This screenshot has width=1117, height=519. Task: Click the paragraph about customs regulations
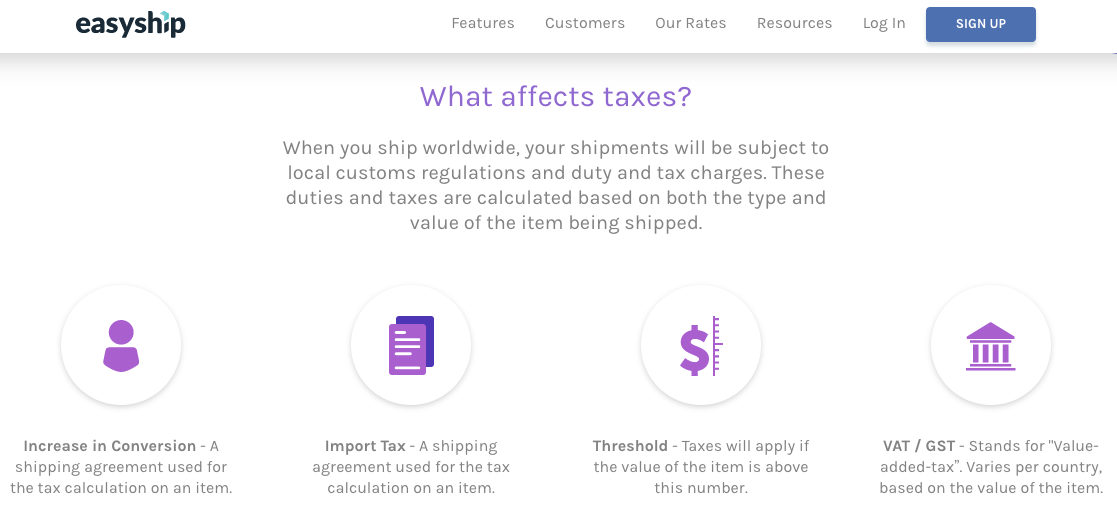(x=556, y=185)
